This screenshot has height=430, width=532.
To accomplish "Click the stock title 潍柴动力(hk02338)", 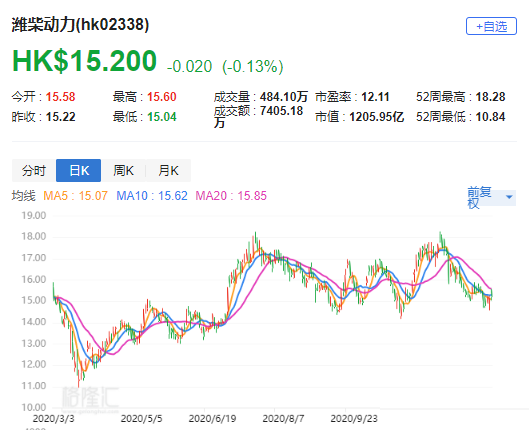I will click(80, 25).
